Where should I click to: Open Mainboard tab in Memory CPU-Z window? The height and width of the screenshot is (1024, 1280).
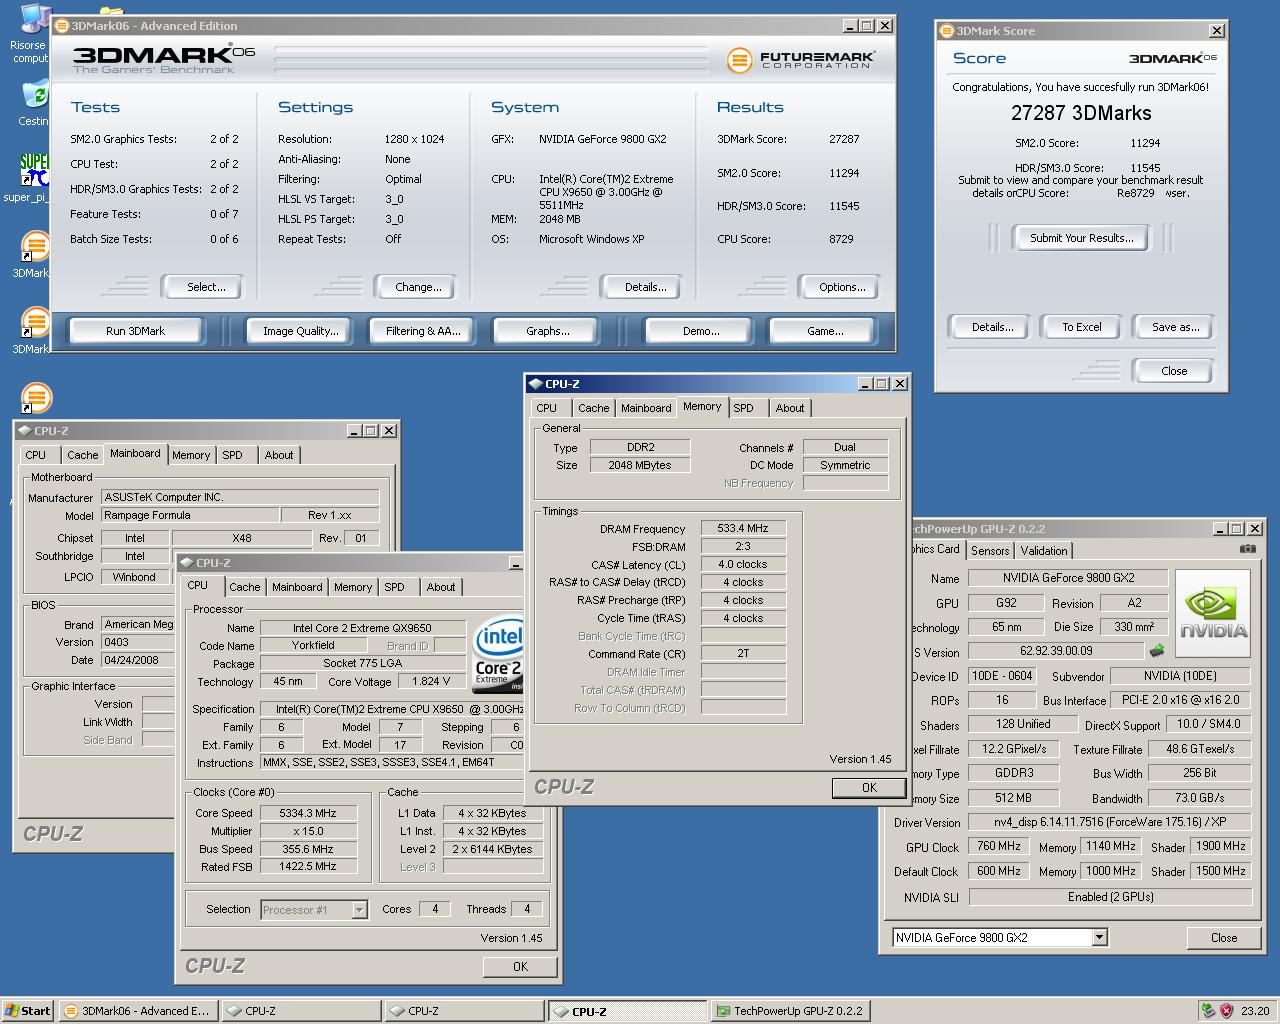coord(646,408)
